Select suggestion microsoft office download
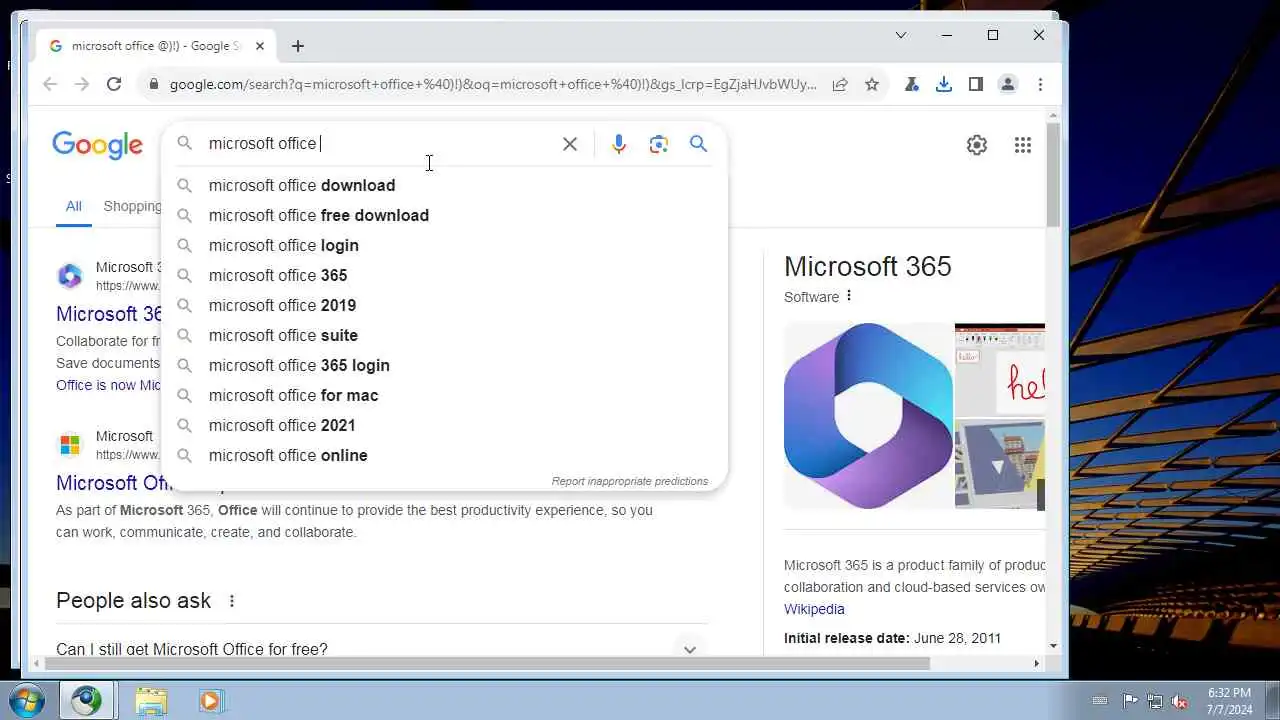The width and height of the screenshot is (1280, 720). pos(444,185)
